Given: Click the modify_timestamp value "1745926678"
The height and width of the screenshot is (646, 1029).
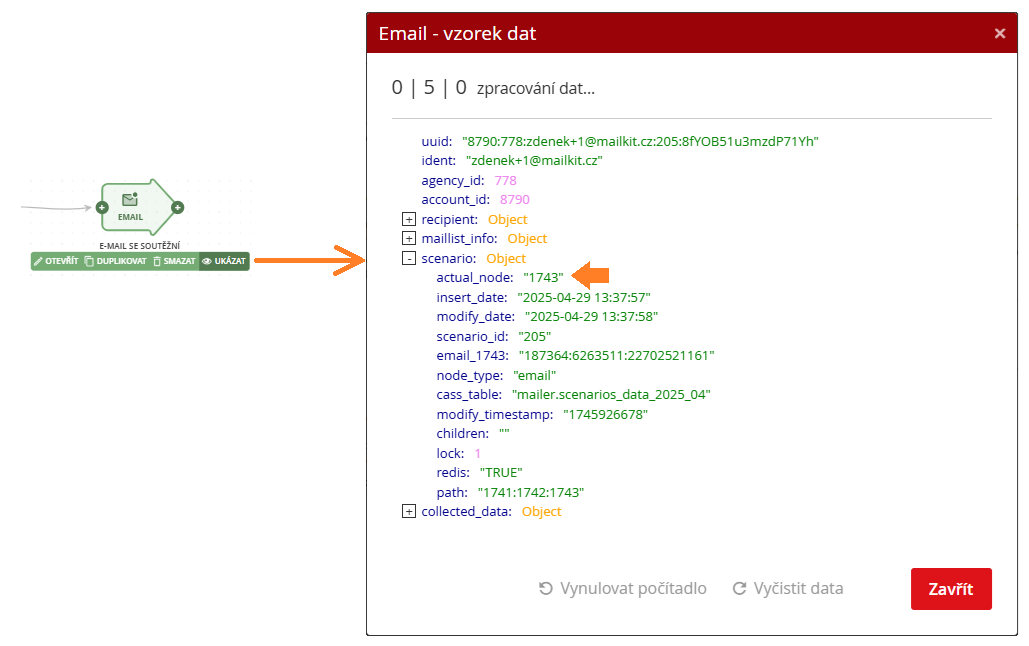Looking at the screenshot, I should tap(605, 414).
